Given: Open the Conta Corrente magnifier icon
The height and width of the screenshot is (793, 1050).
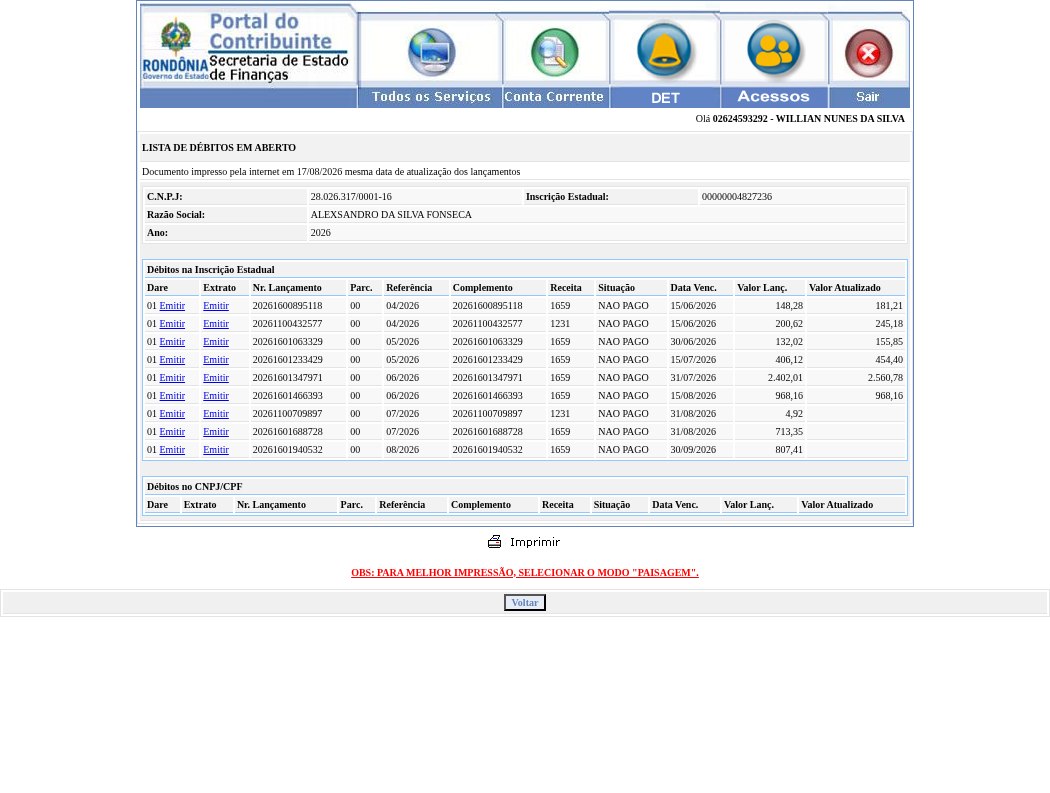Looking at the screenshot, I should [554, 52].
